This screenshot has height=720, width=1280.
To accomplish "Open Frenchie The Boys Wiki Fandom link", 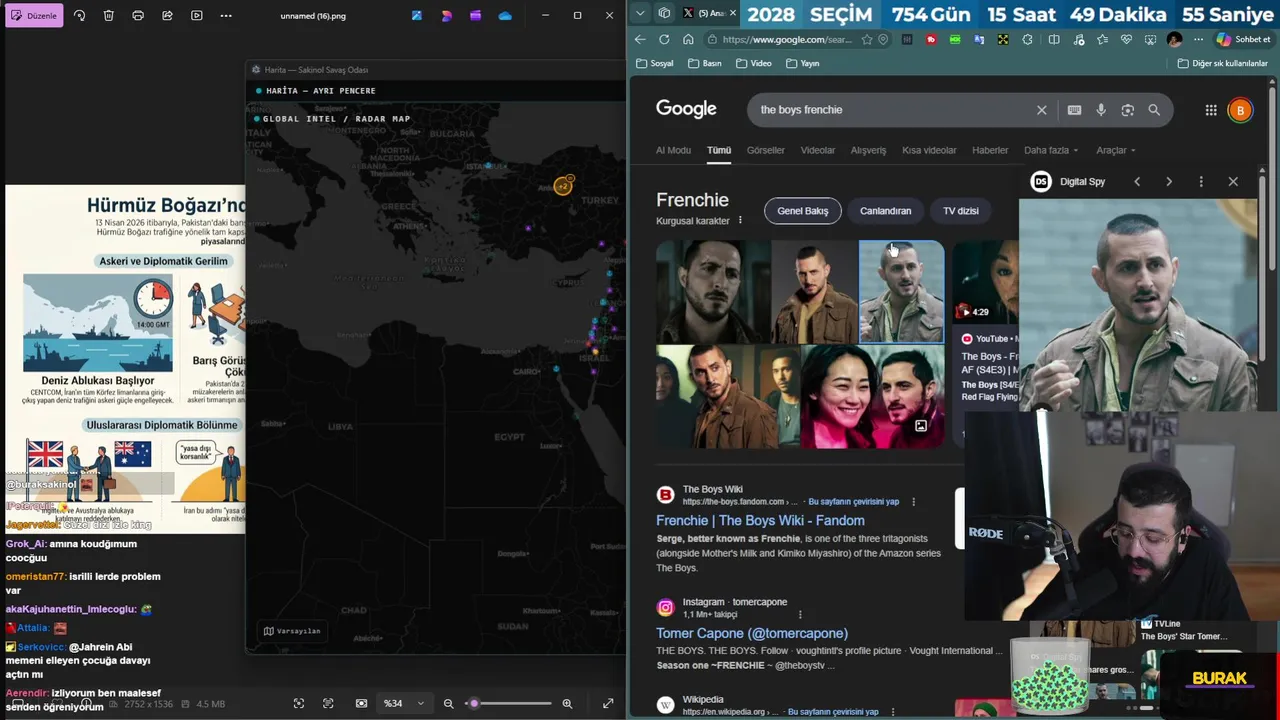I will coord(760,520).
